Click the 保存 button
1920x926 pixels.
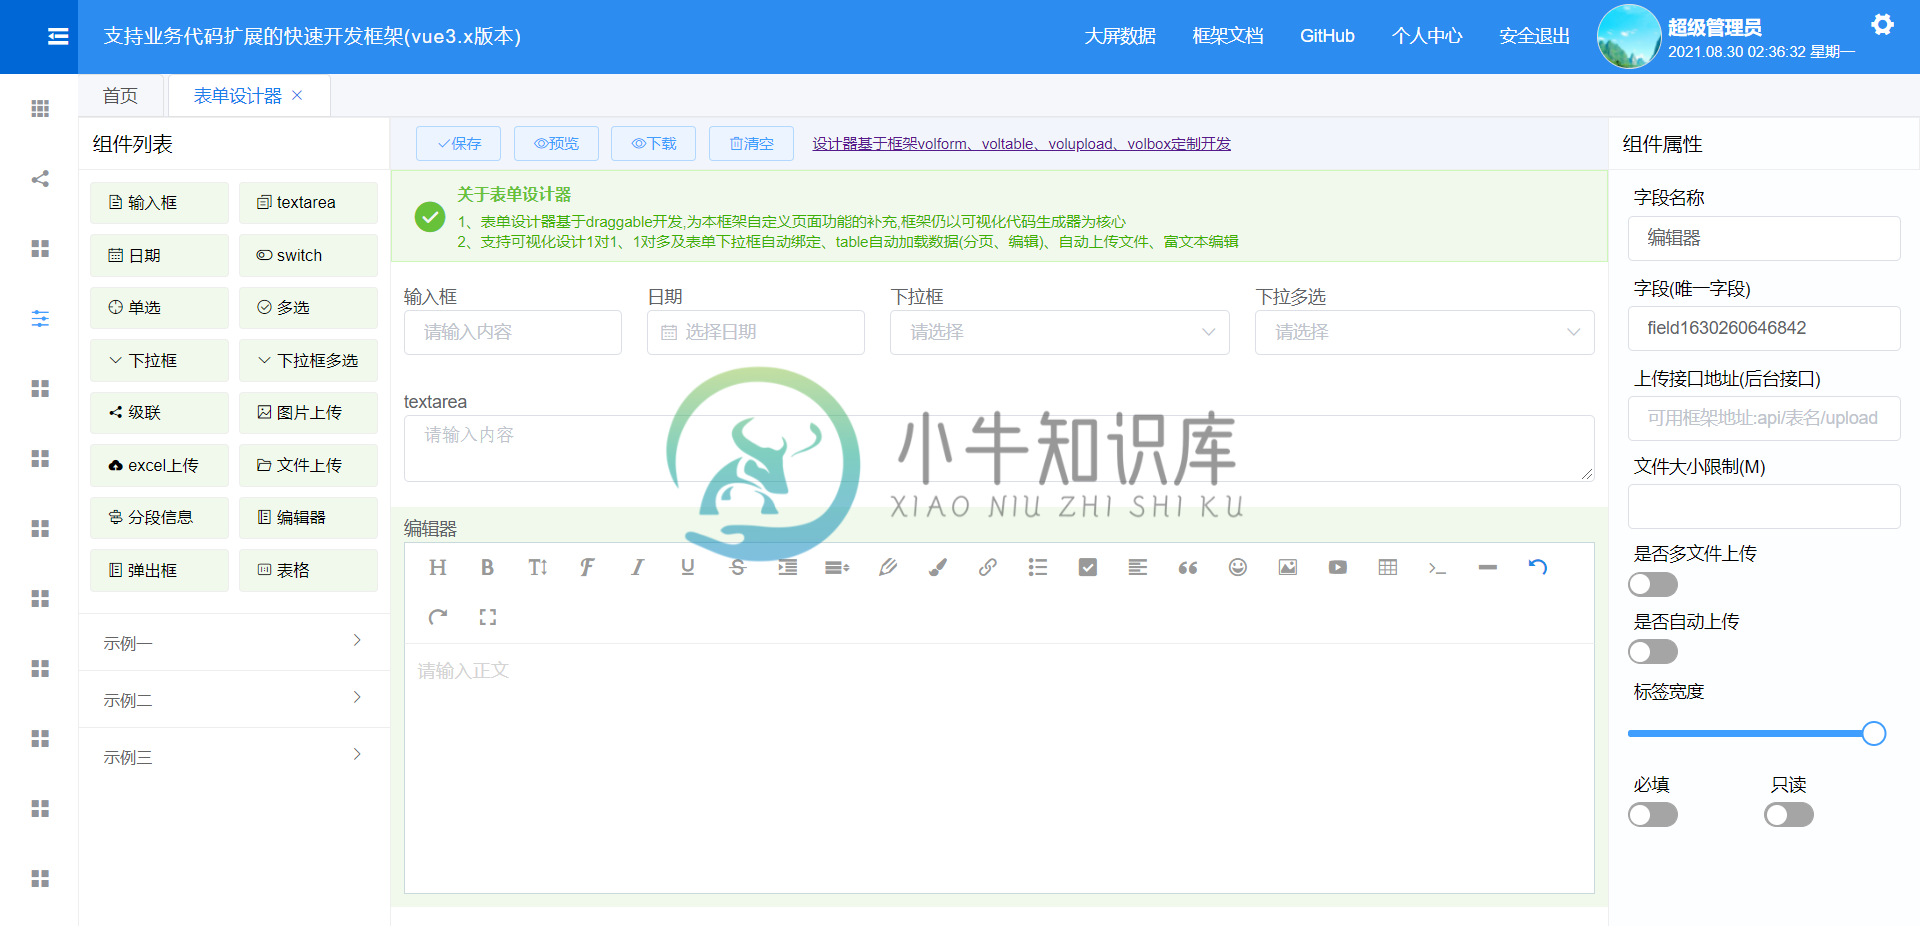pyautogui.click(x=459, y=143)
